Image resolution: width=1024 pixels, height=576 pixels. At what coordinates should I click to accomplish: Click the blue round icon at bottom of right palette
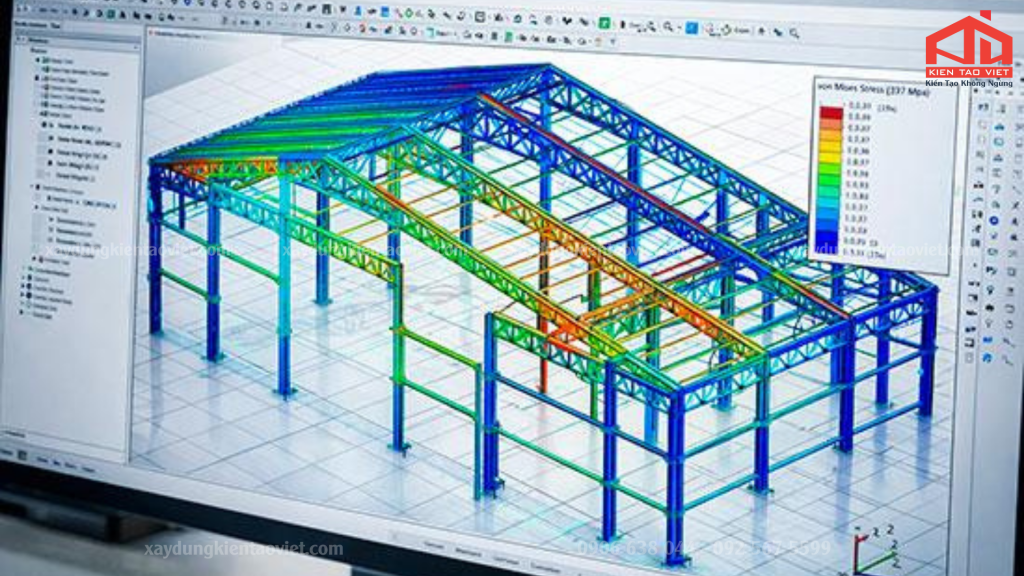point(987,358)
